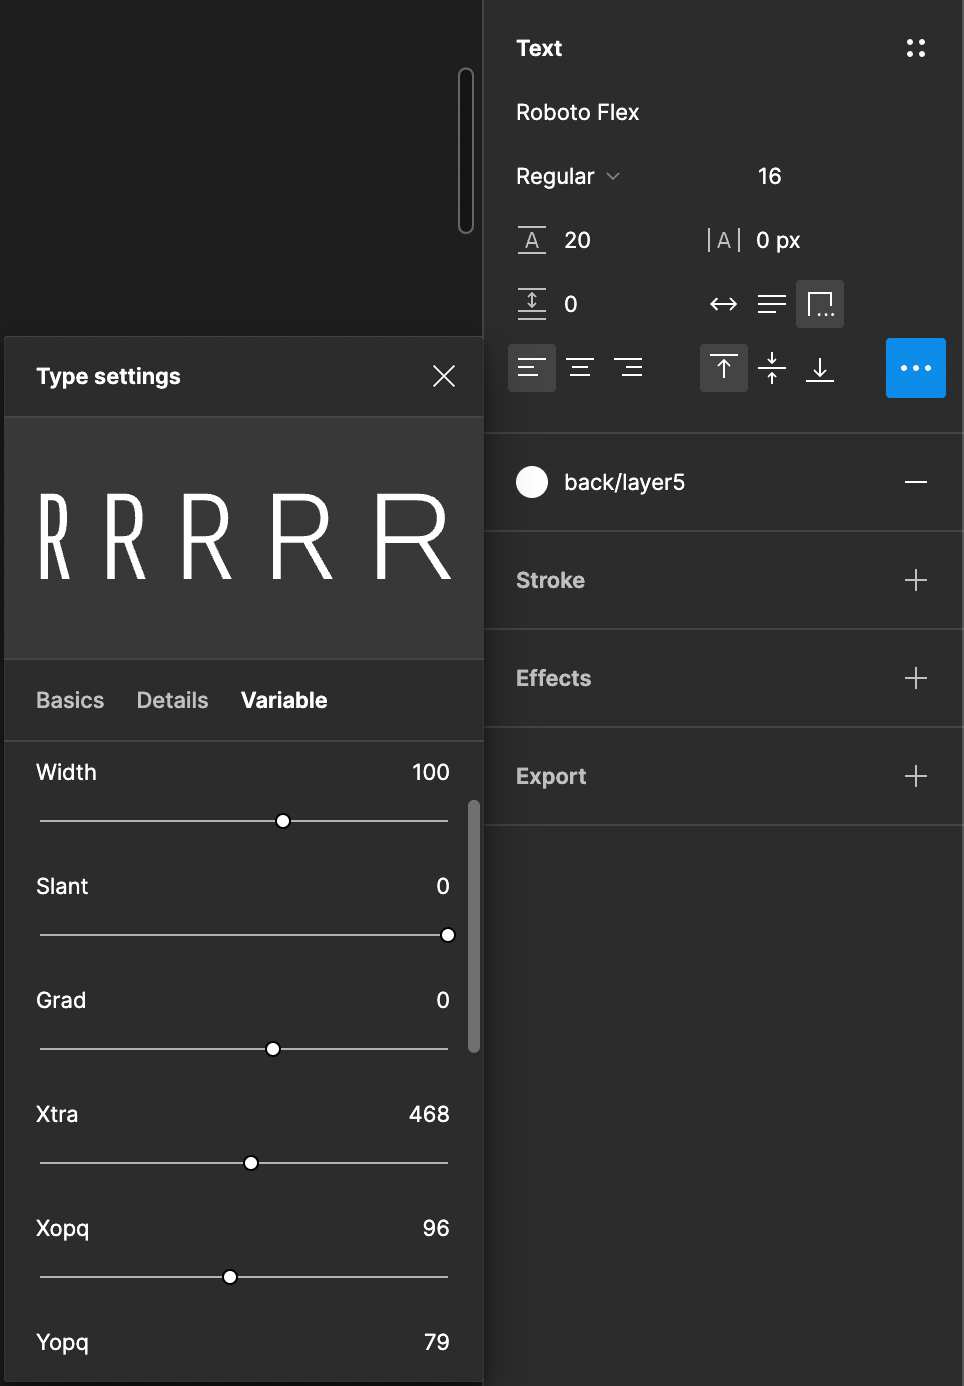
Task: Align text to top of box
Action: [x=723, y=367]
